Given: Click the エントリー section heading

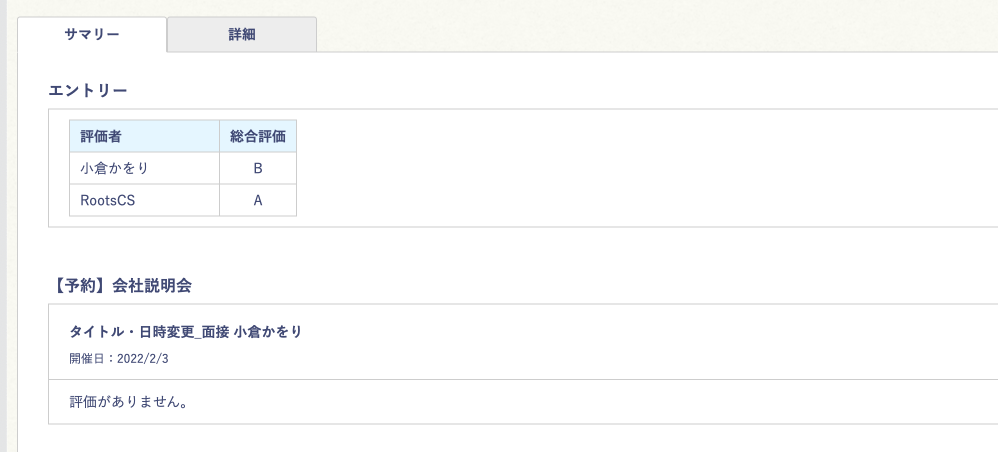Looking at the screenshot, I should click(x=88, y=91).
